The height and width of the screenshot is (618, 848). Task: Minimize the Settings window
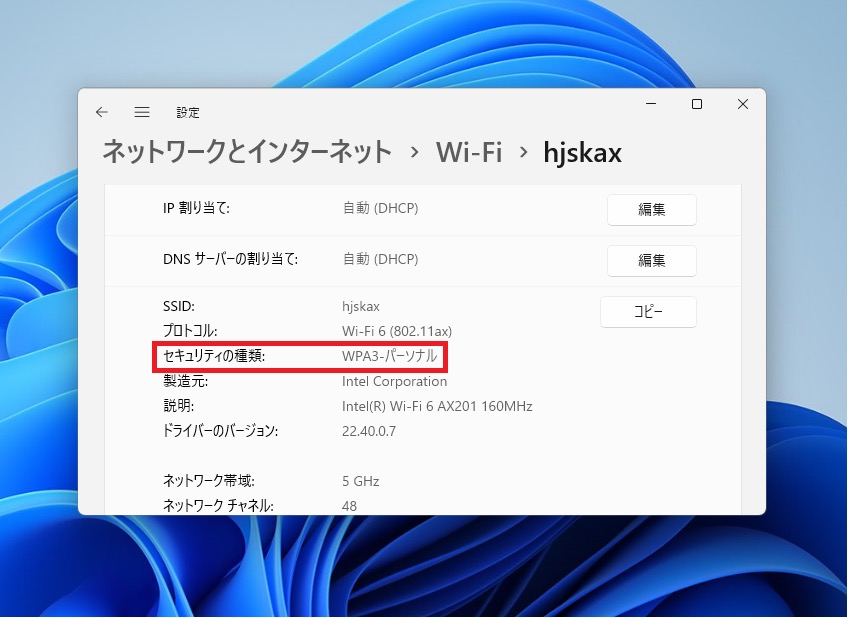pos(651,104)
